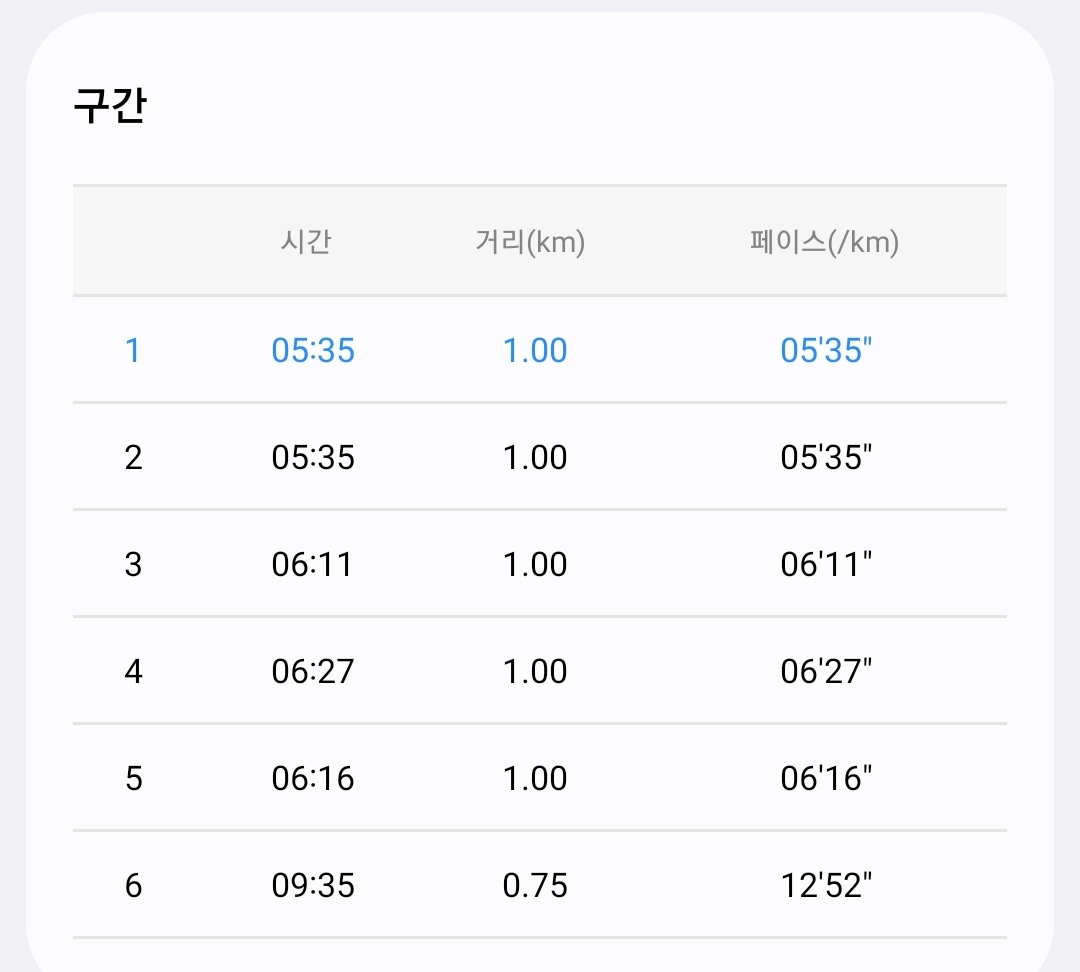The height and width of the screenshot is (972, 1080).
Task: Select the blue 05'35" pace value
Action: click(x=826, y=351)
